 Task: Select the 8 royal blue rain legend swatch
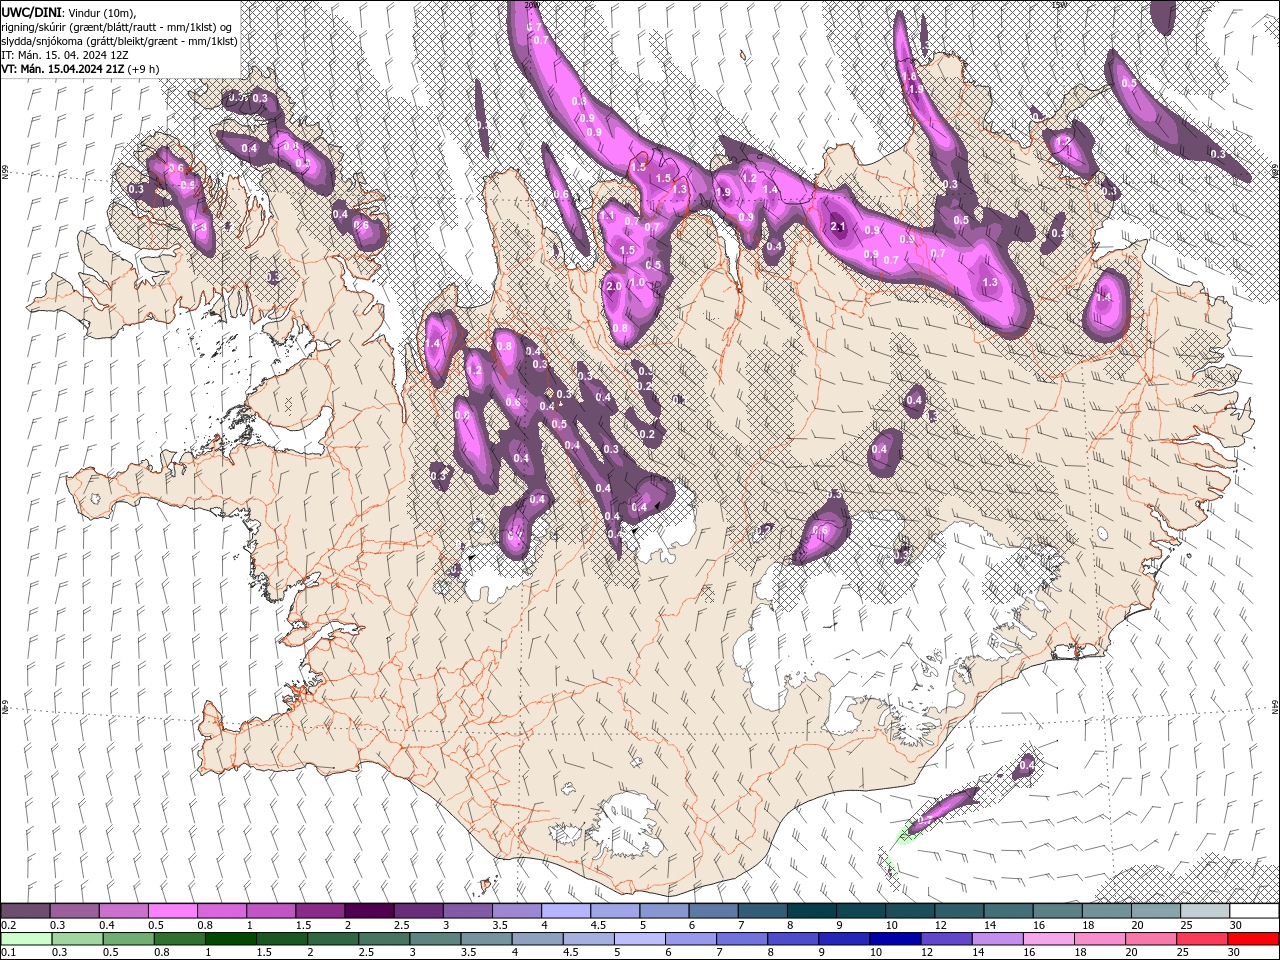[x=792, y=939]
